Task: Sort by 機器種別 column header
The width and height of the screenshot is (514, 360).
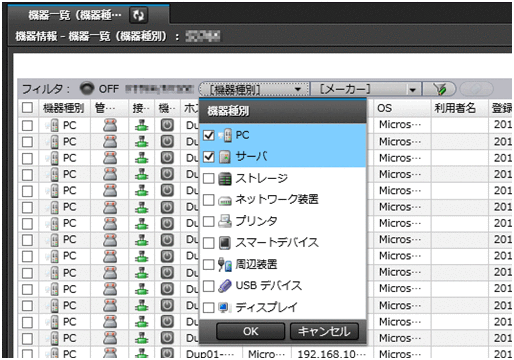Action: pos(64,108)
